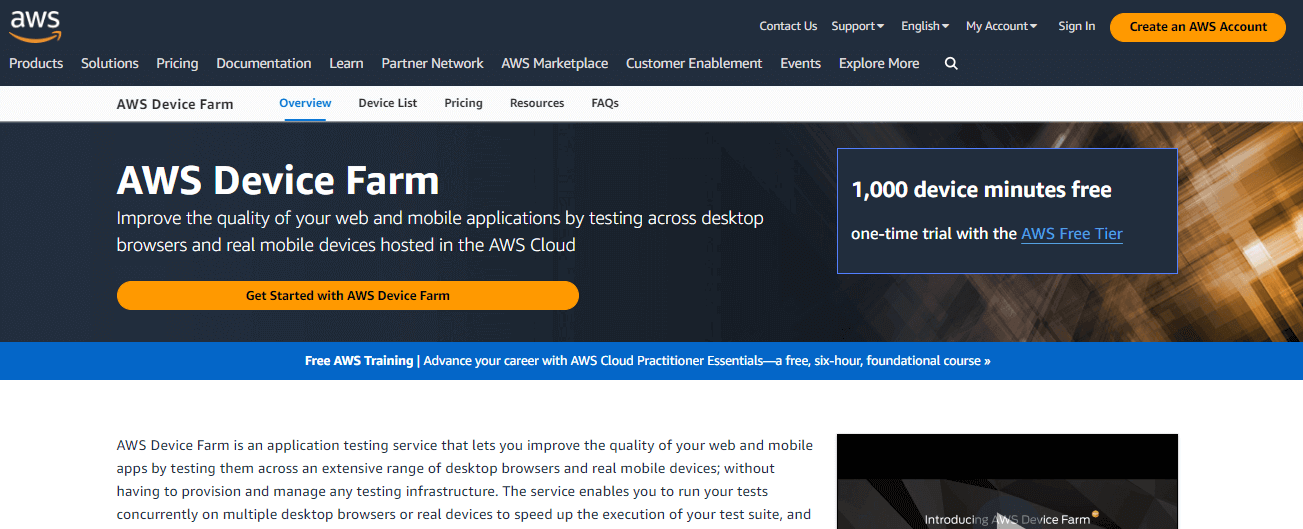
Task: Click the AWS Device Farm subnav title
Action: [x=175, y=104]
